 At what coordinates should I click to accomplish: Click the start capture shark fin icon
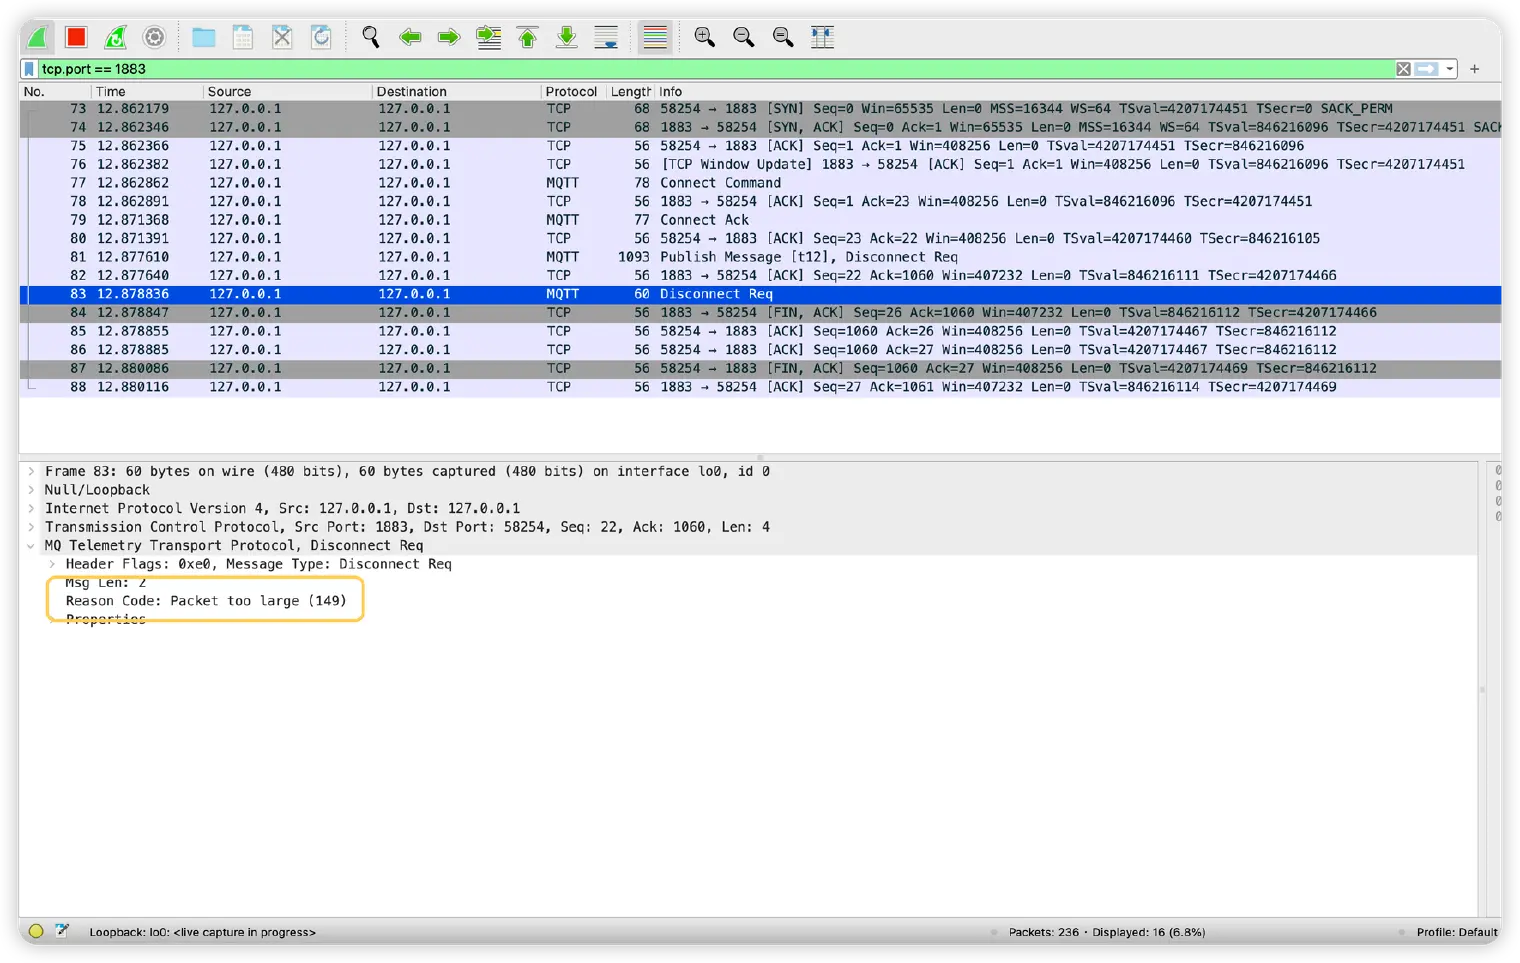tap(37, 37)
